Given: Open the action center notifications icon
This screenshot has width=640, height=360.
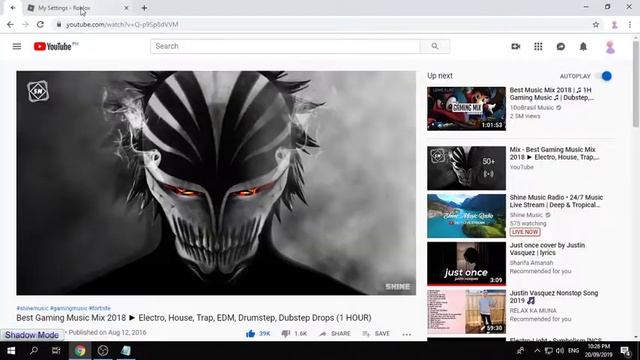Looking at the screenshot, I should click(x=625, y=351).
